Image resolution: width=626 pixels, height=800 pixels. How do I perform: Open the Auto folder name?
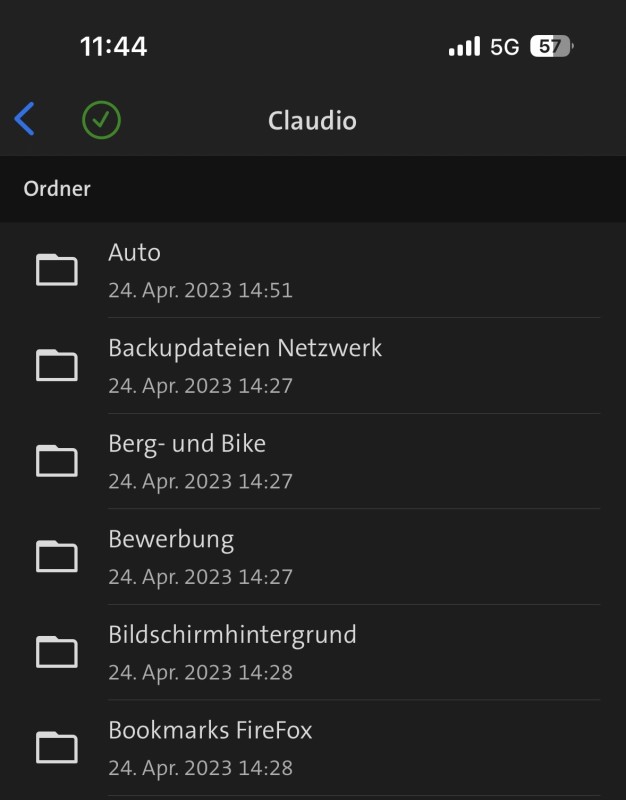(x=134, y=253)
